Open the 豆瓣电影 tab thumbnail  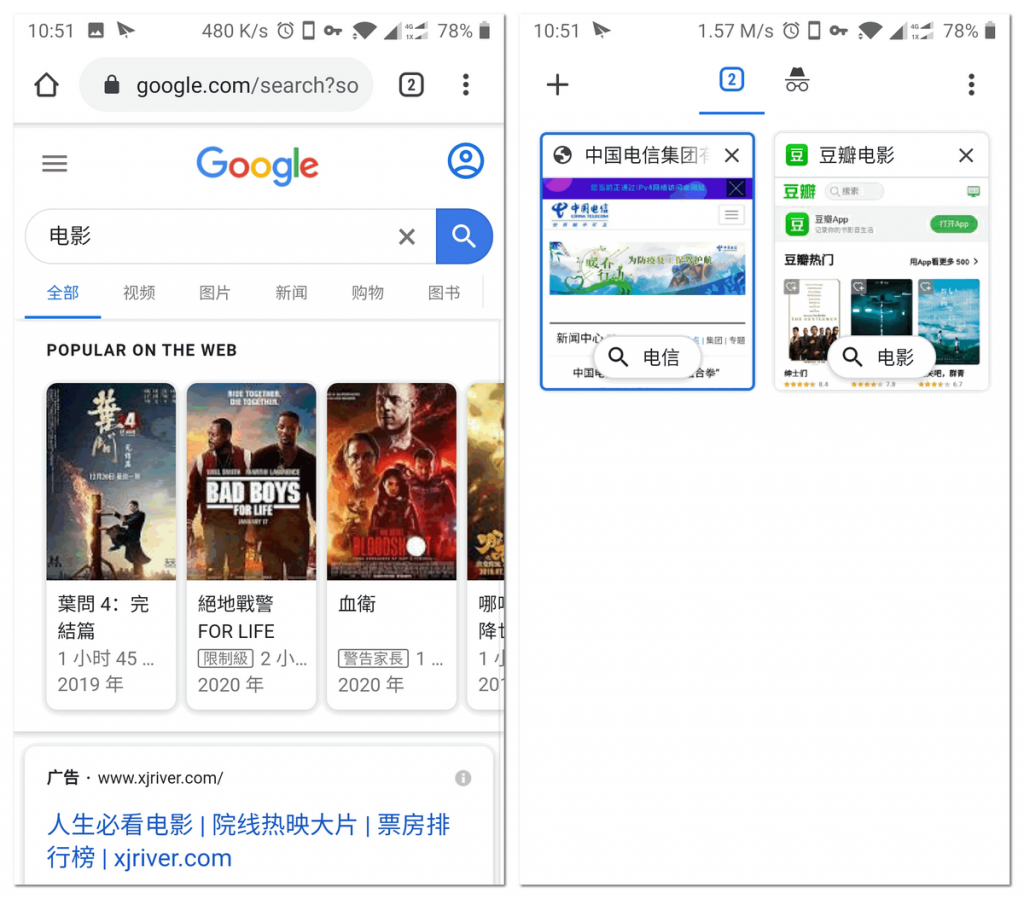point(881,283)
